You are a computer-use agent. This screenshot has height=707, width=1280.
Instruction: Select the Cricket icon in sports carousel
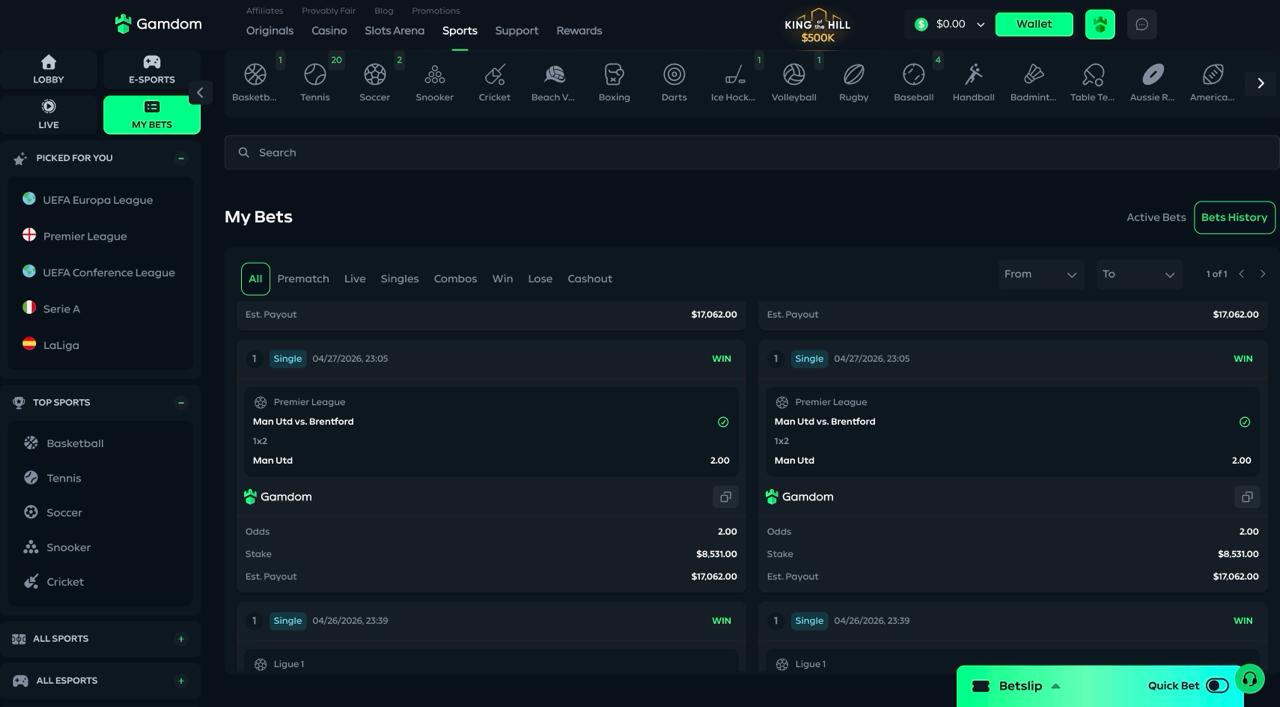pyautogui.click(x=495, y=82)
